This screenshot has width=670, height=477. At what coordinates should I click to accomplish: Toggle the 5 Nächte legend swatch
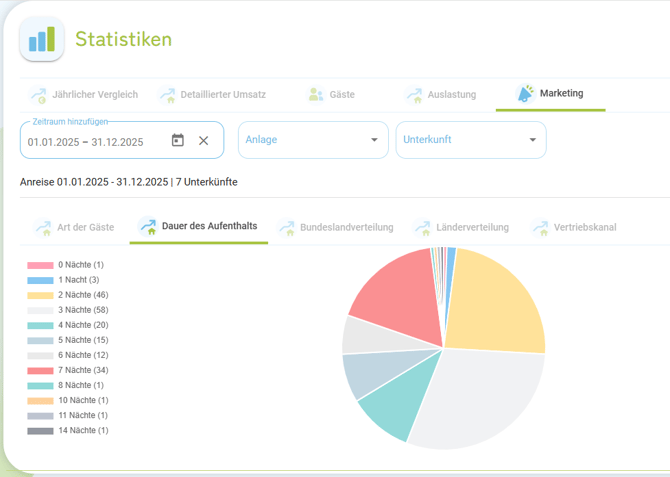point(40,341)
